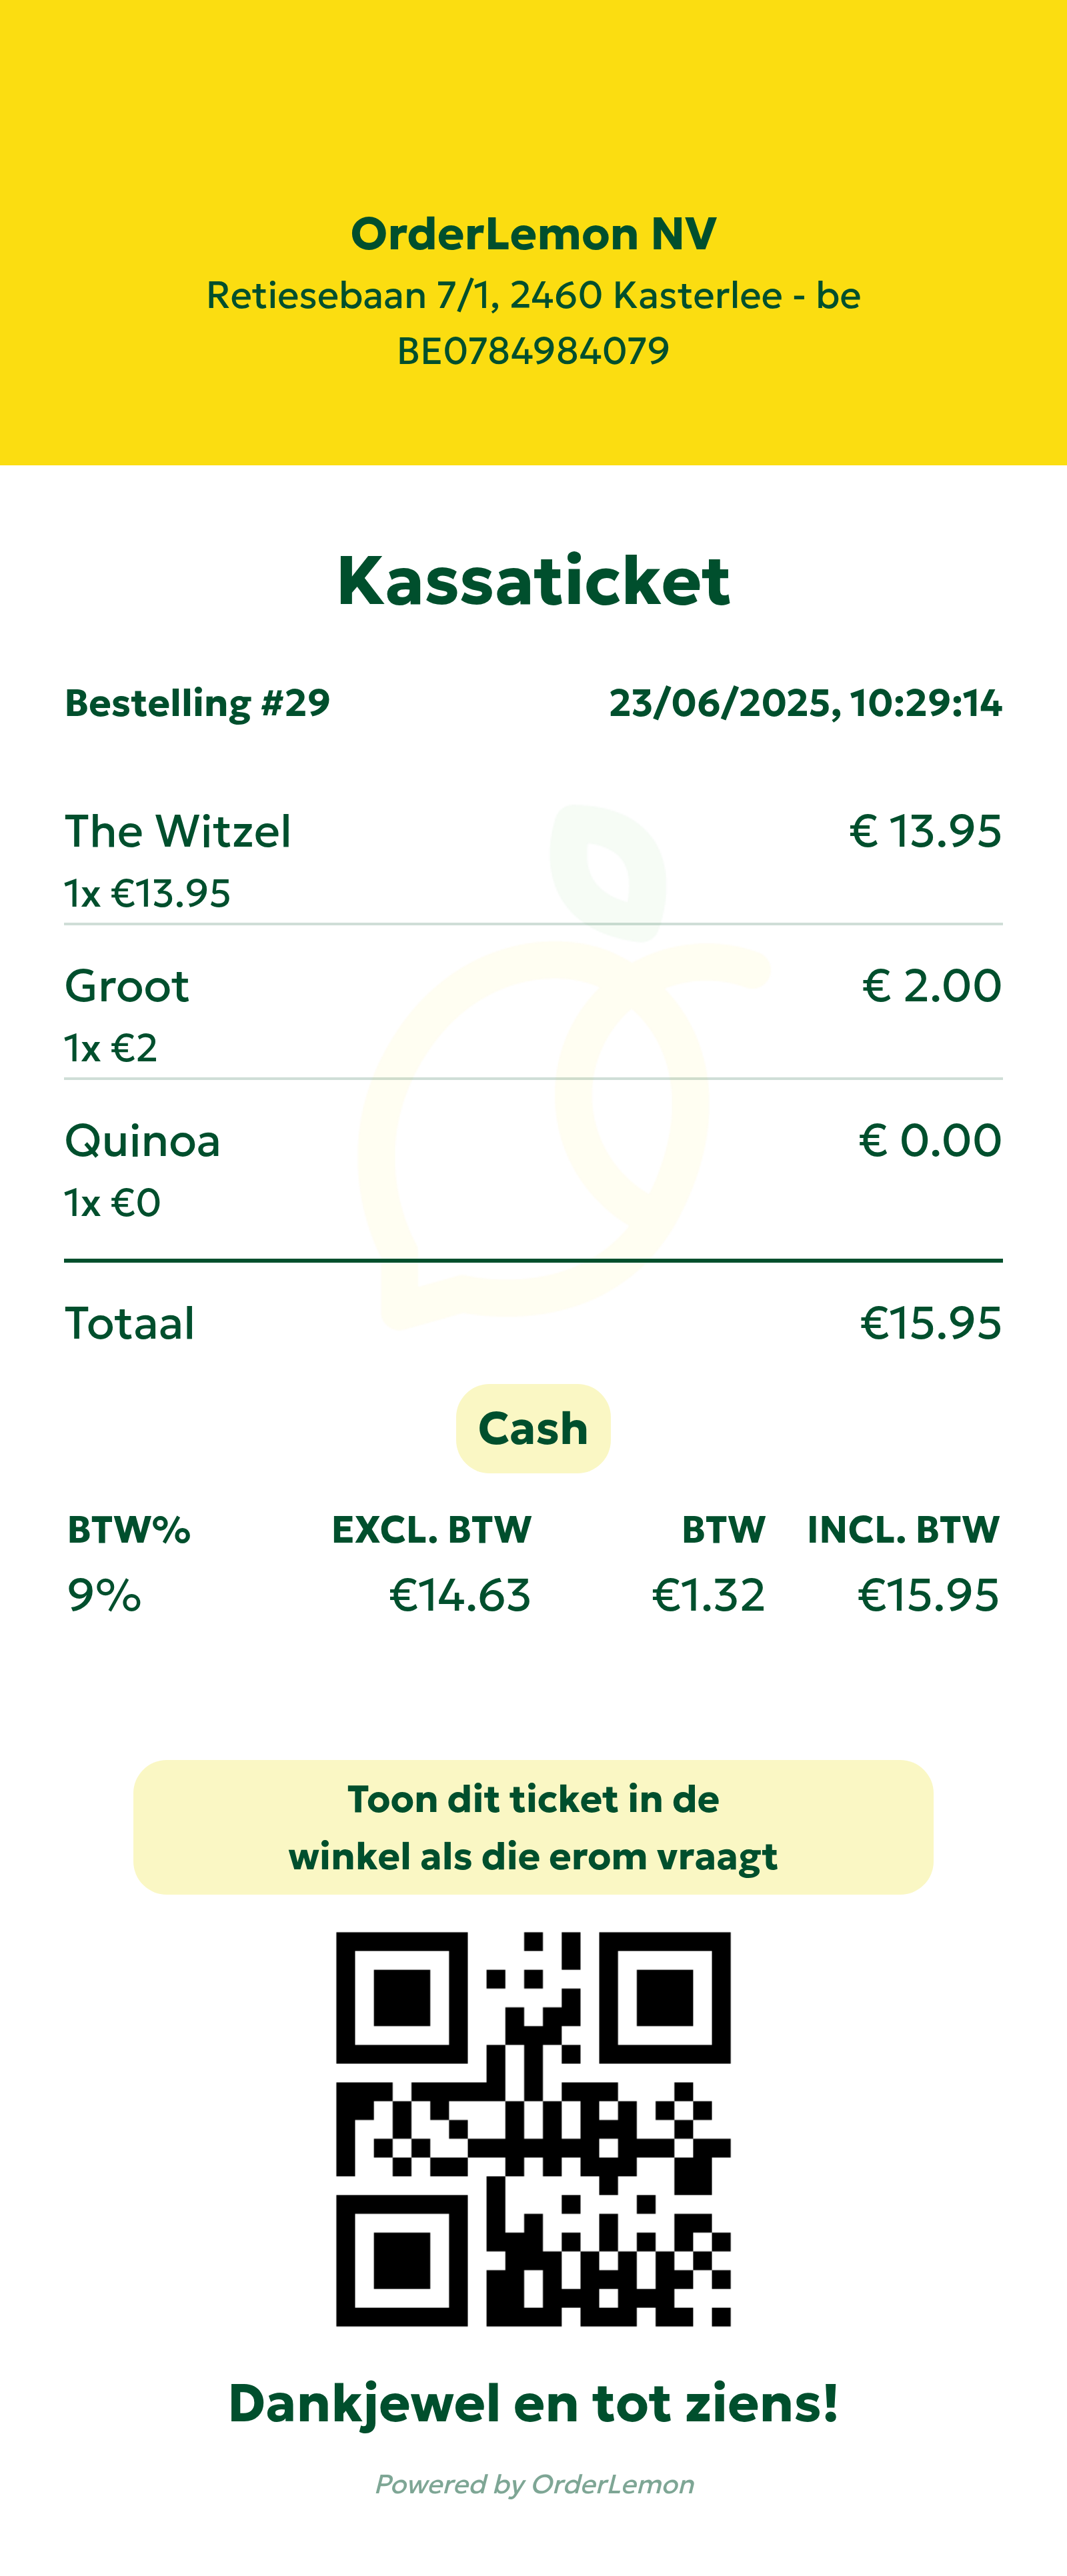Image resolution: width=1067 pixels, height=2576 pixels.
Task: Click VAT number BE0784984079
Action: pyautogui.click(x=533, y=351)
